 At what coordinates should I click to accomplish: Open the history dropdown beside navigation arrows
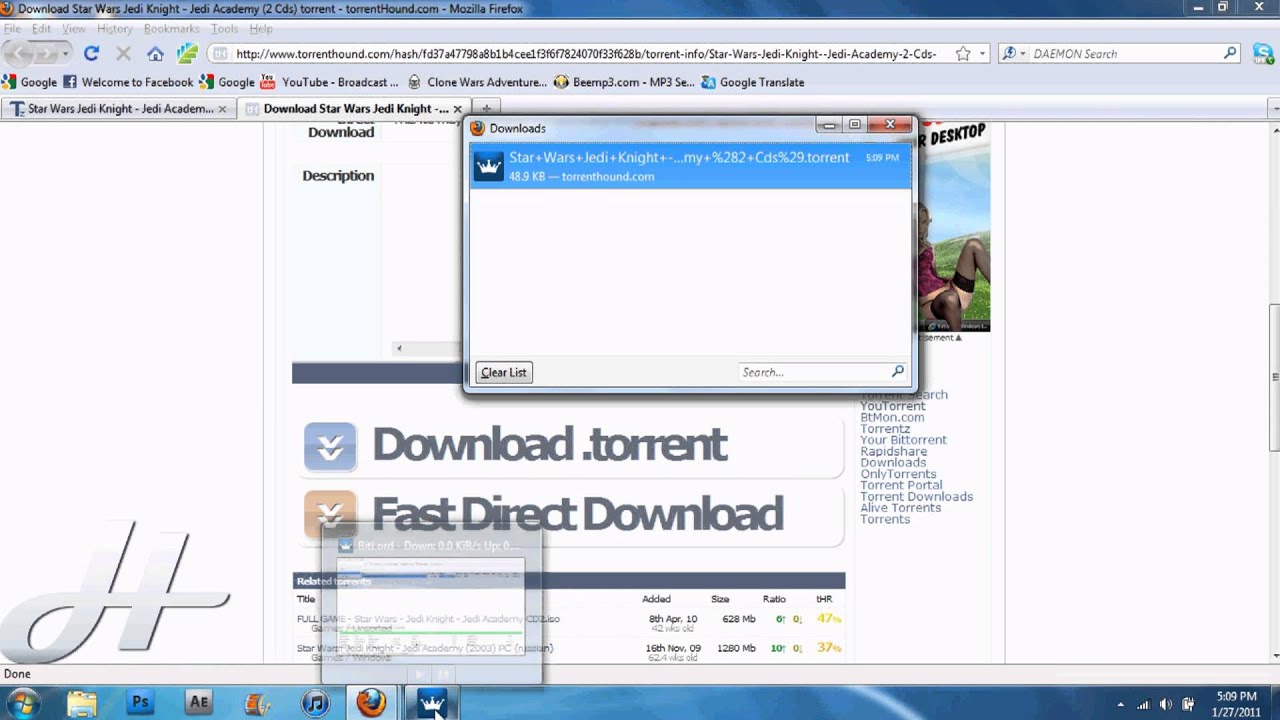[x=66, y=53]
